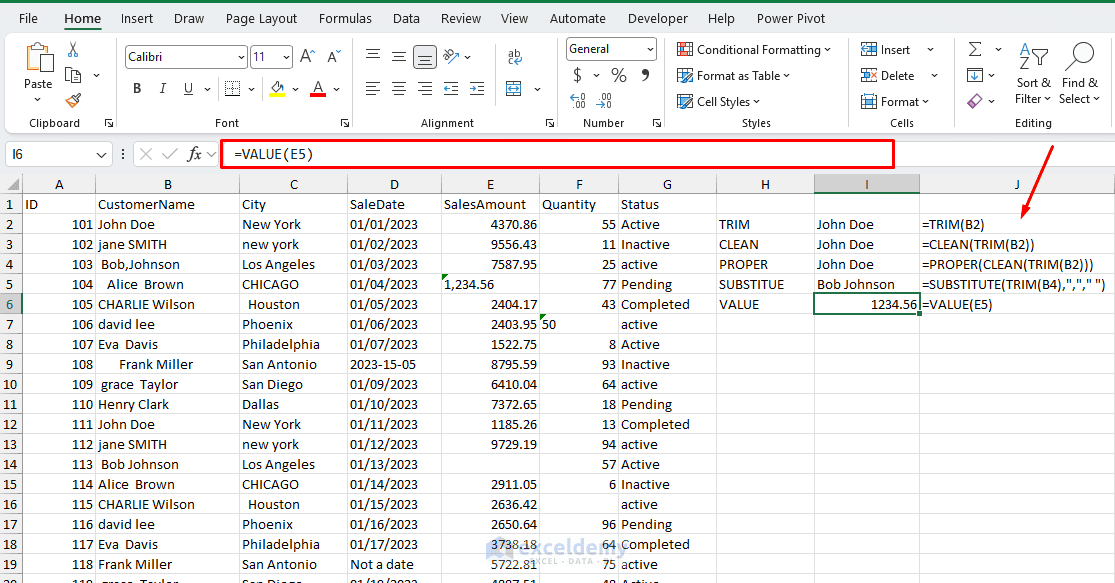Open Font dialog launcher
The height and width of the screenshot is (583, 1115).
click(345, 123)
